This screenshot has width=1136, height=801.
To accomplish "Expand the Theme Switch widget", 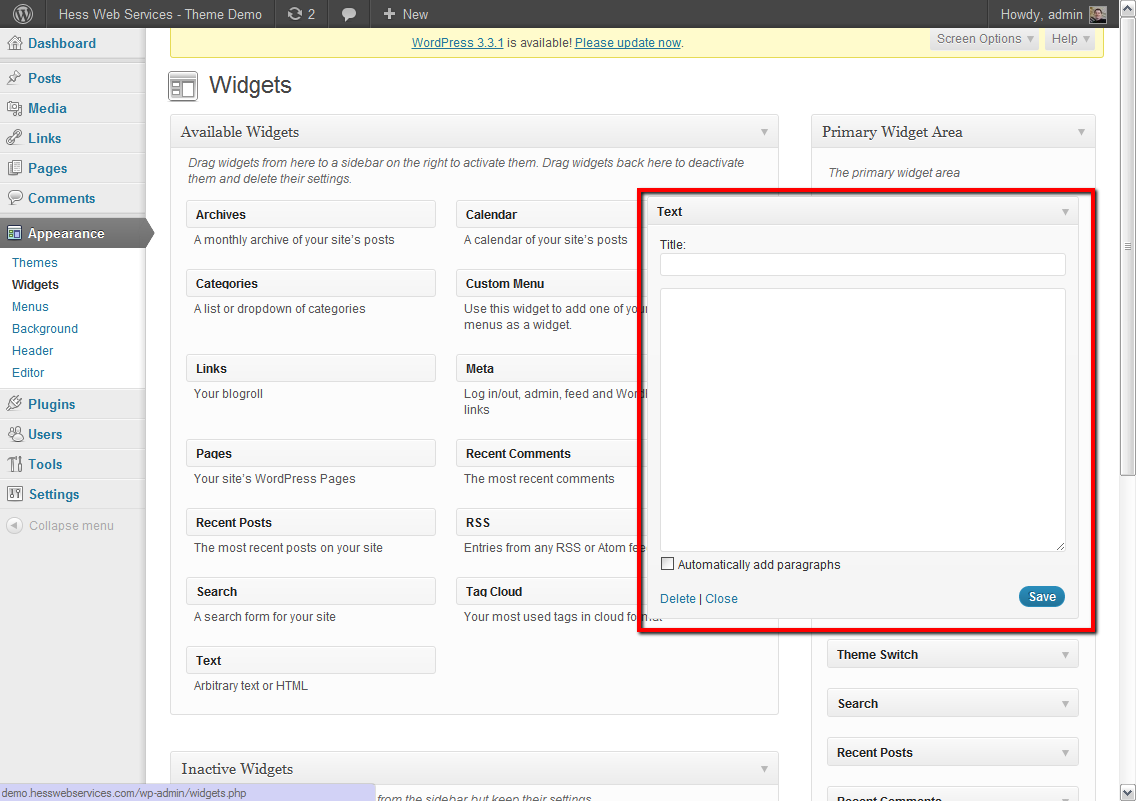I will click(952, 654).
